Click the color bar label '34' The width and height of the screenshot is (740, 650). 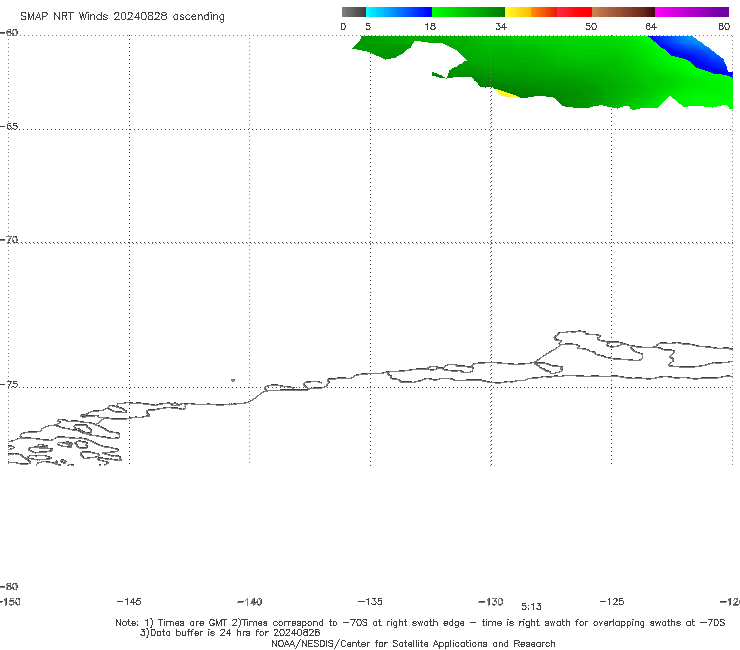501,26
